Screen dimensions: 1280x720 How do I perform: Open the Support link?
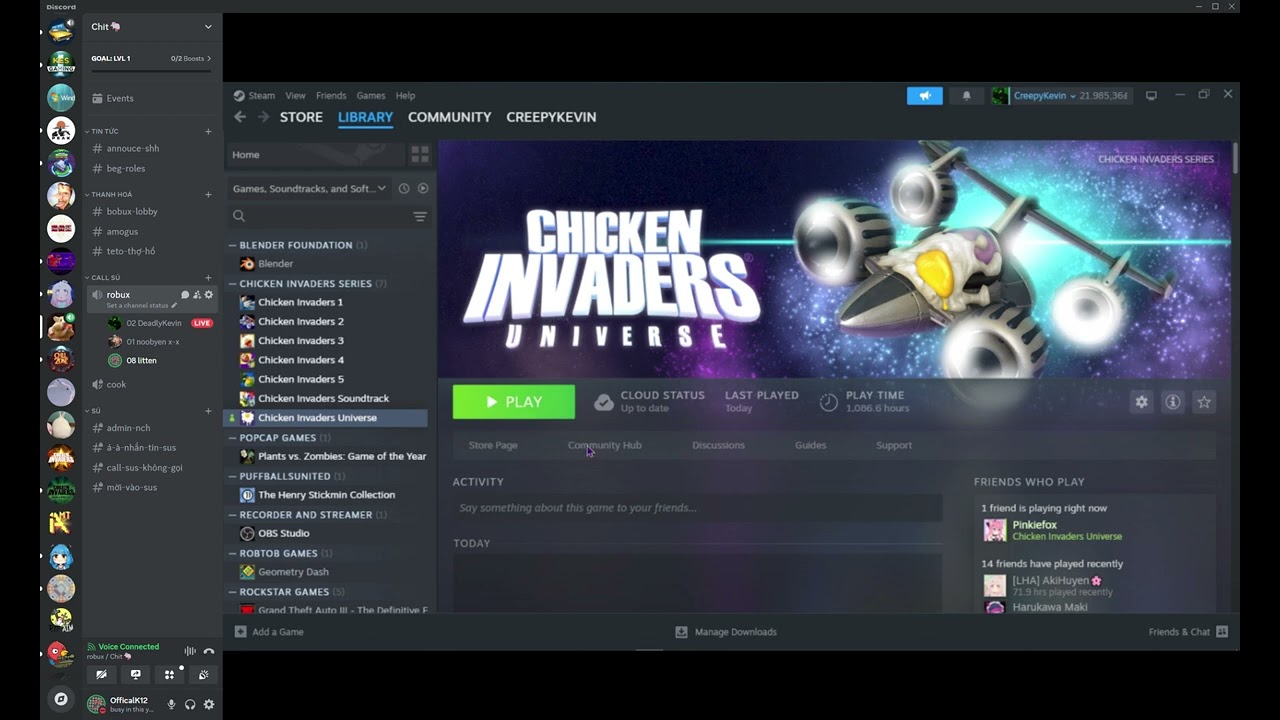(894, 445)
